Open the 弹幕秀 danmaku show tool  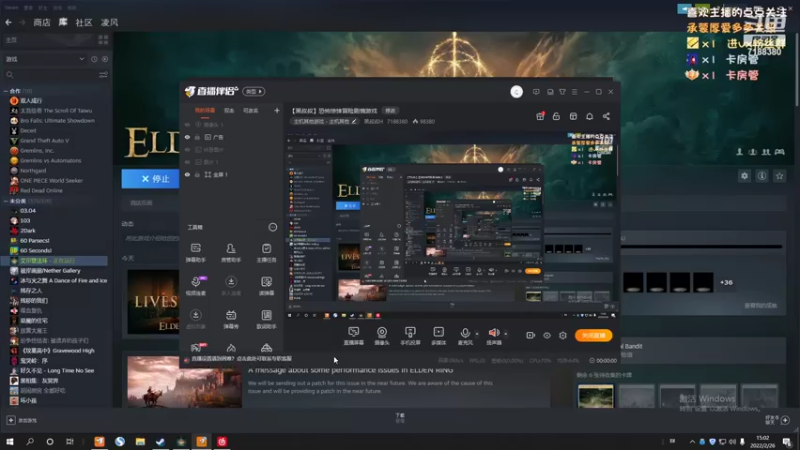tap(231, 319)
